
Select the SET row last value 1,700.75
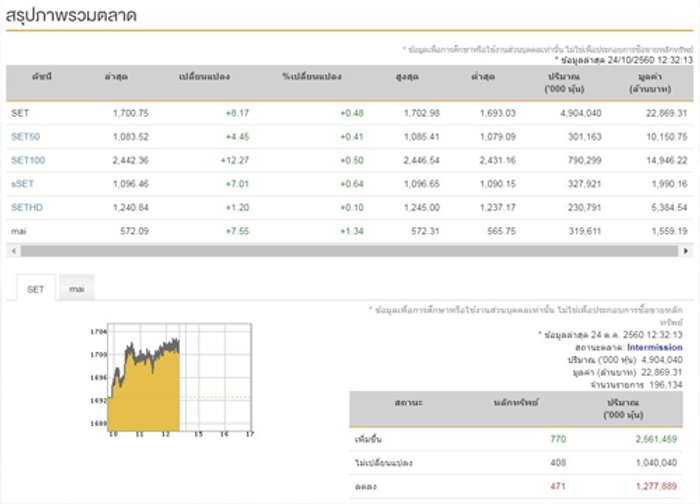[131, 113]
